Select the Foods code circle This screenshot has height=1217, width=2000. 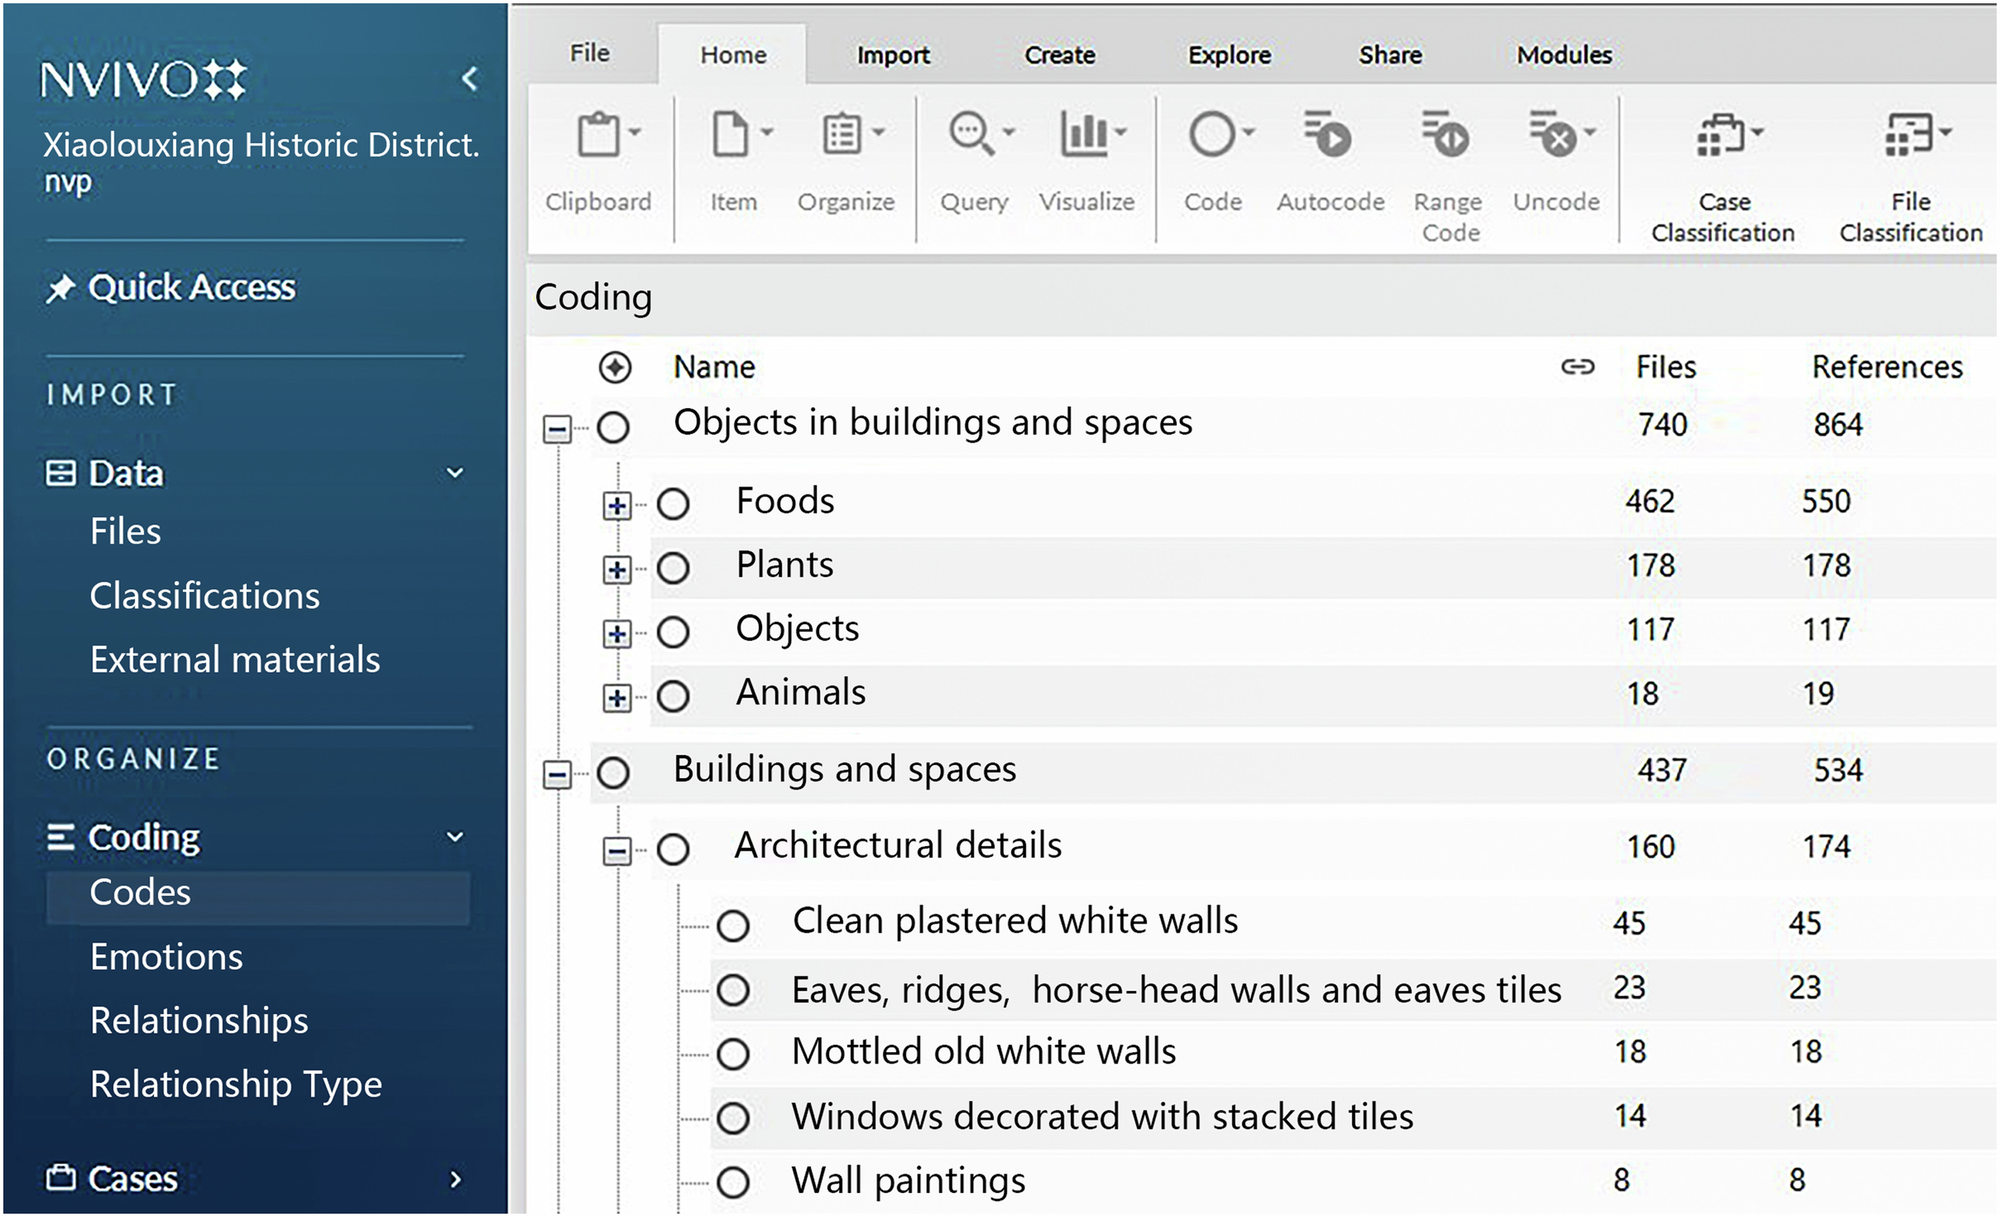tap(673, 504)
